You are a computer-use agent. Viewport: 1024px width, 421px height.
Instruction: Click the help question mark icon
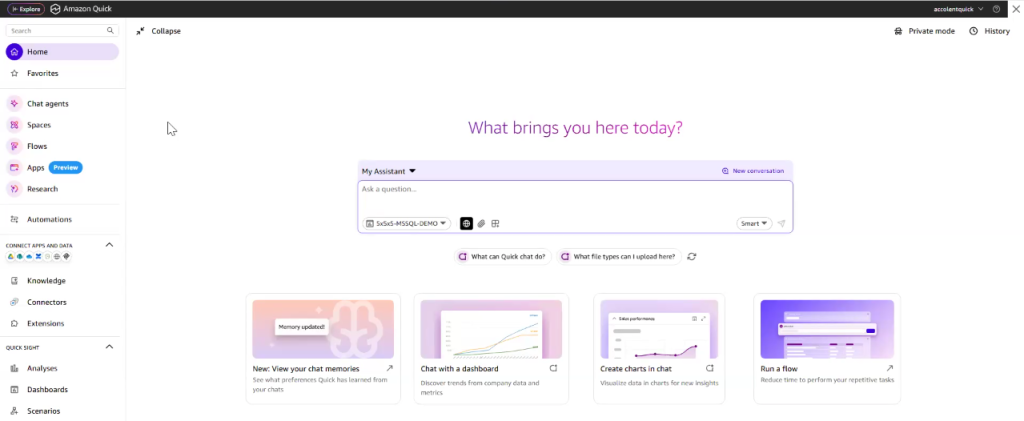click(x=996, y=9)
